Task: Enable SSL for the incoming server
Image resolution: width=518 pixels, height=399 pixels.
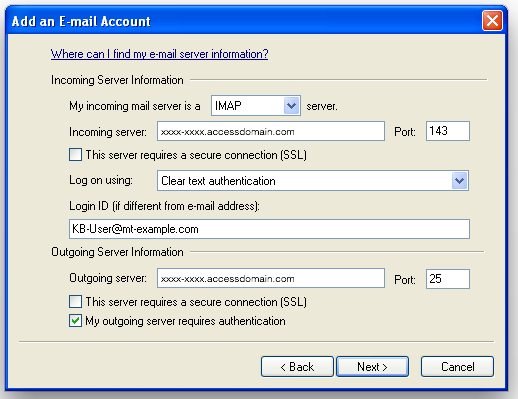Action: 76,155
